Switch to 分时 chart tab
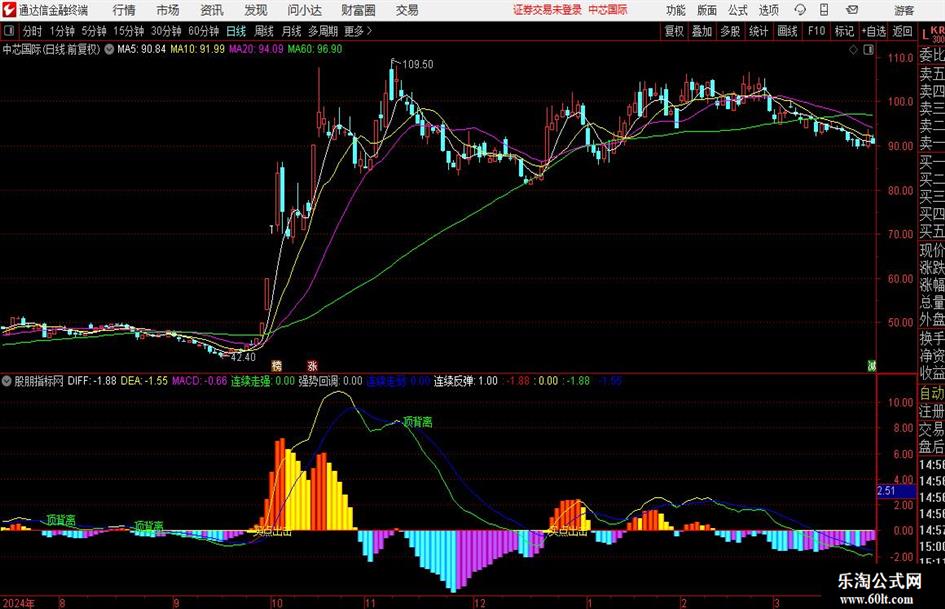The height and width of the screenshot is (609, 945). click(33, 31)
